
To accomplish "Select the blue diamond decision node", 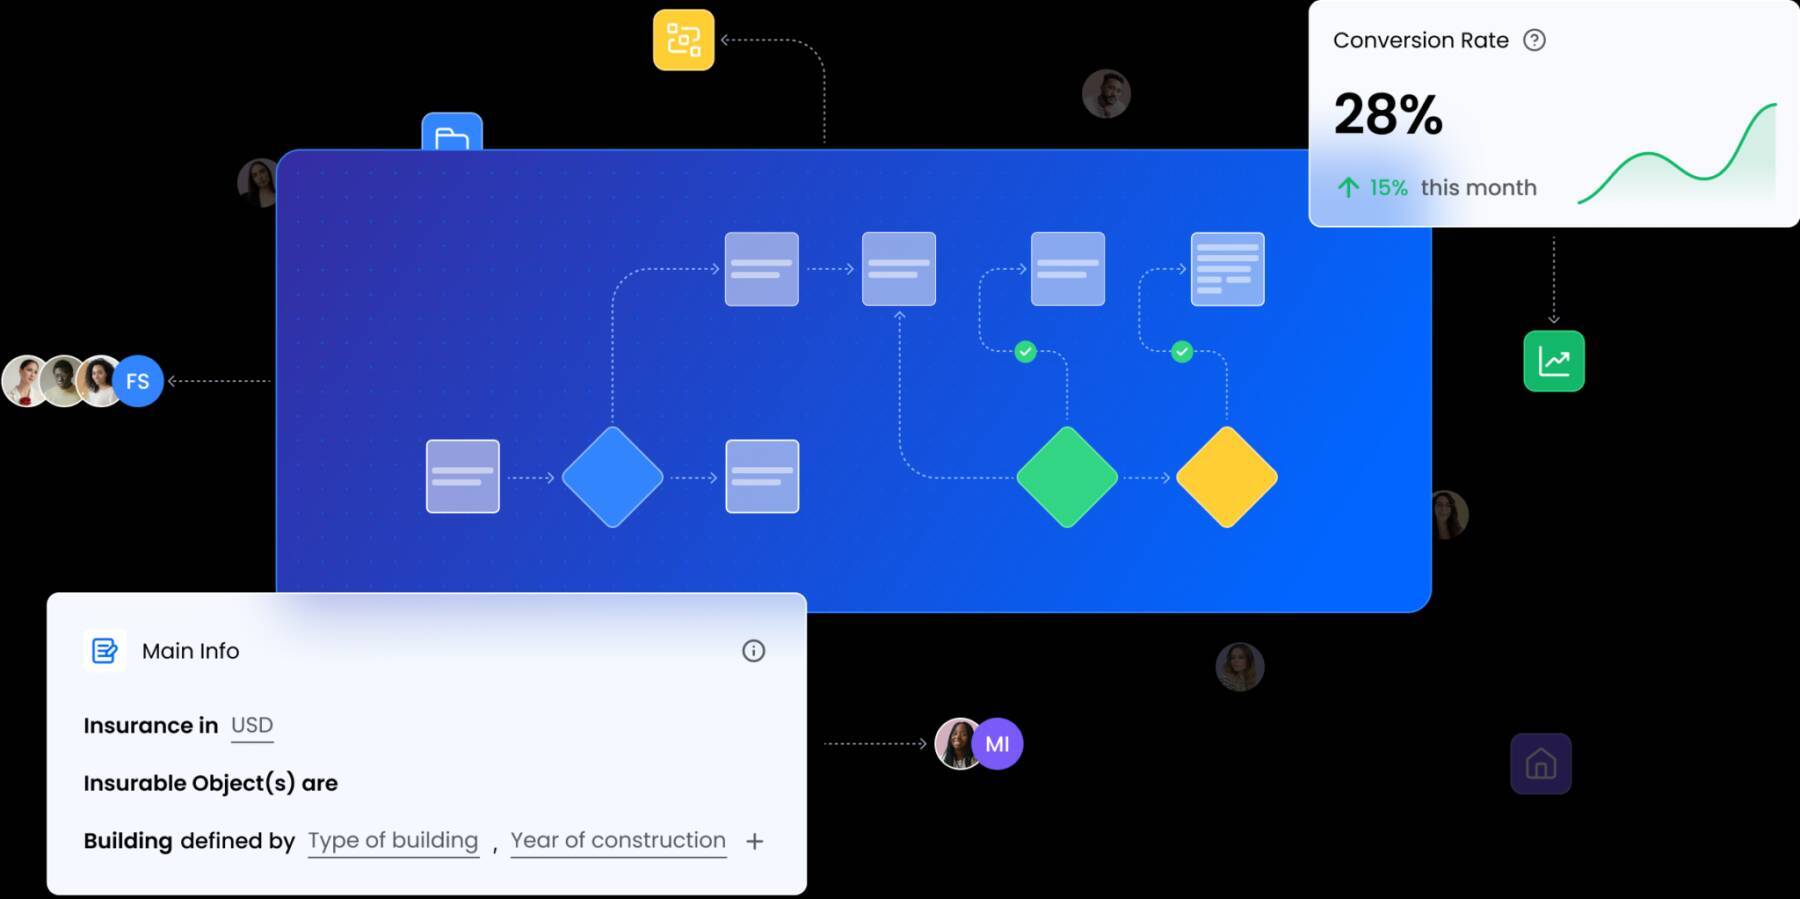I will coord(612,477).
